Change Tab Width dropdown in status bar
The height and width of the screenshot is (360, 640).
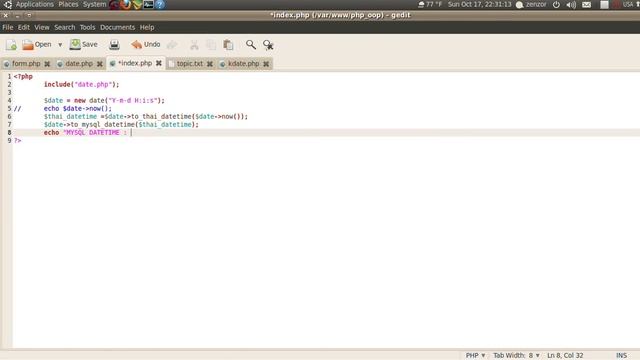[x=517, y=356]
